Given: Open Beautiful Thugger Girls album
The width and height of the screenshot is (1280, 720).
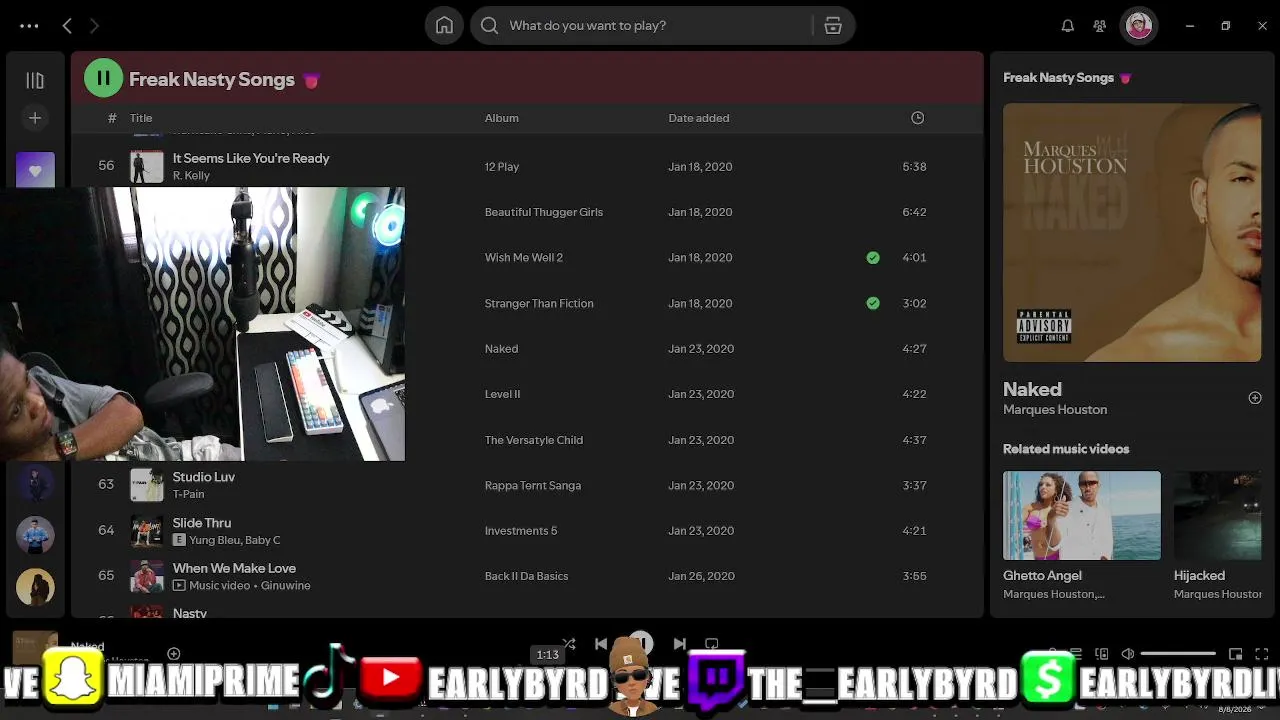Looking at the screenshot, I should point(543,212).
